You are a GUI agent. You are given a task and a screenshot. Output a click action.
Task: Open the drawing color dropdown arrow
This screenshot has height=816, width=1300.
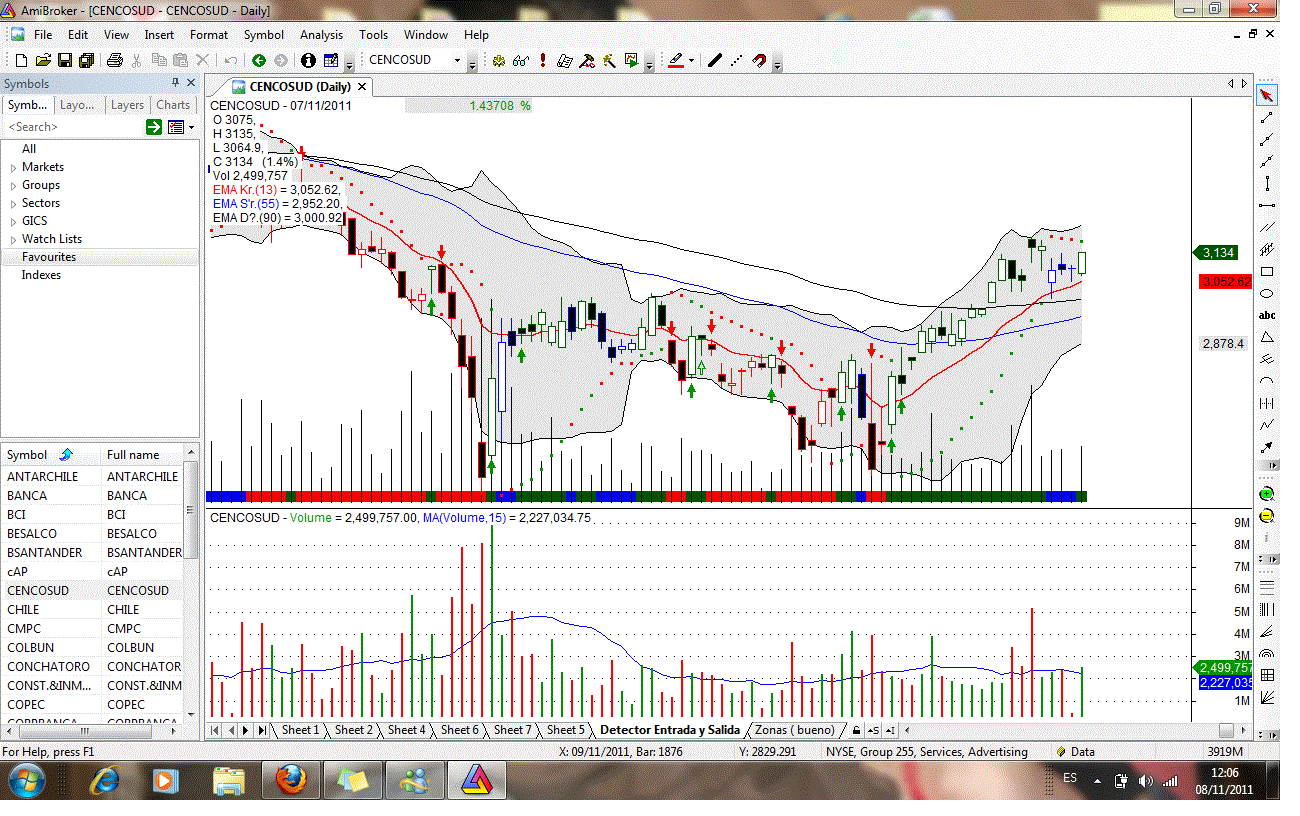click(691, 61)
